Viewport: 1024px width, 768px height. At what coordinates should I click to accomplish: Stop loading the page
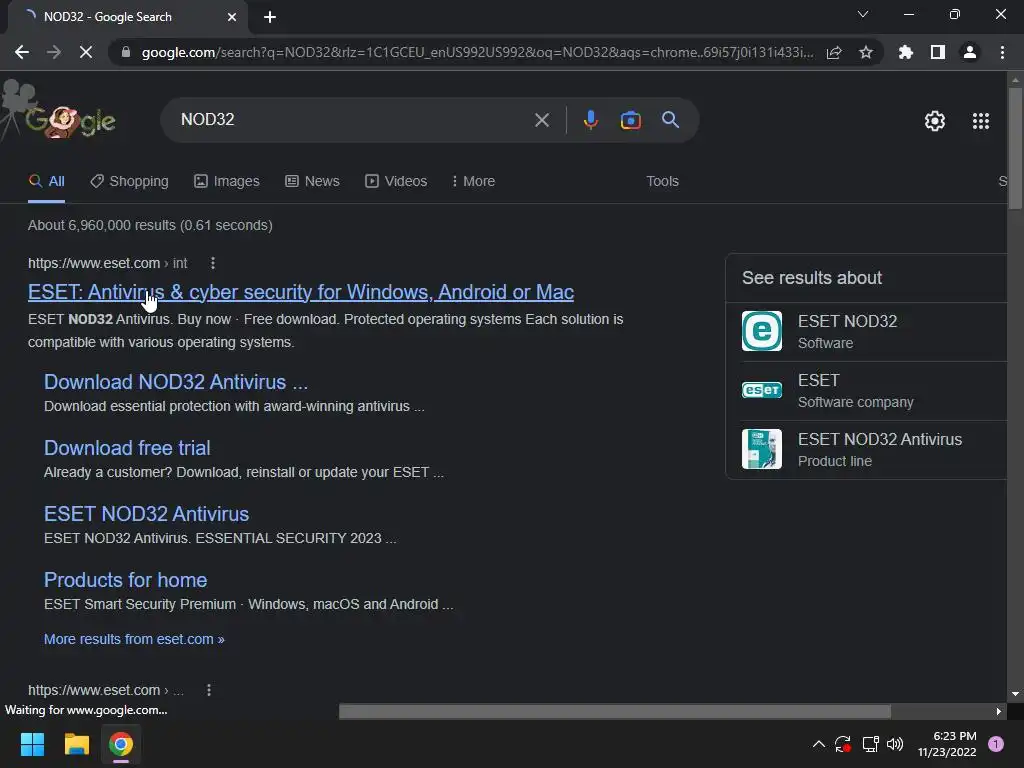point(86,52)
